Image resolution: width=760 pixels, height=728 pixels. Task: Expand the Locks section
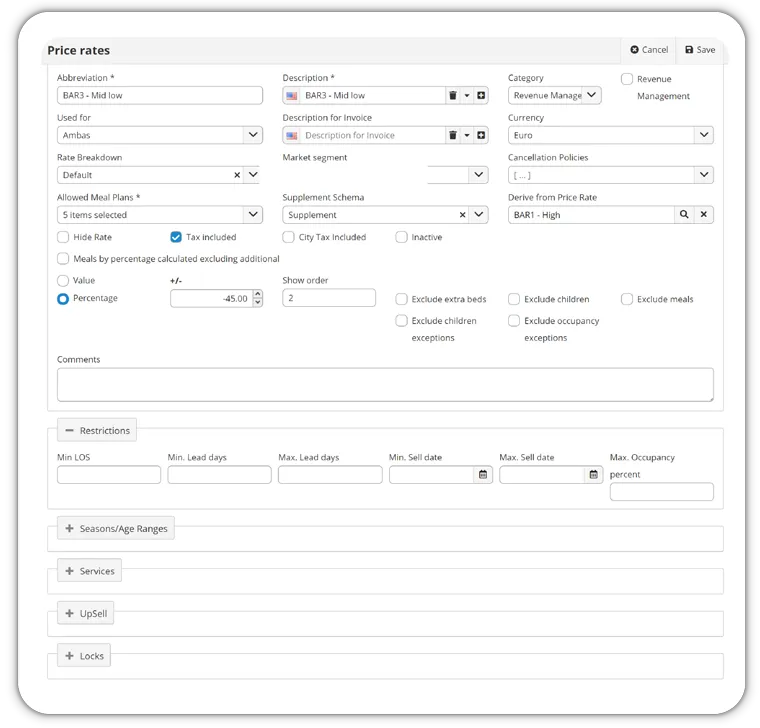(x=84, y=656)
